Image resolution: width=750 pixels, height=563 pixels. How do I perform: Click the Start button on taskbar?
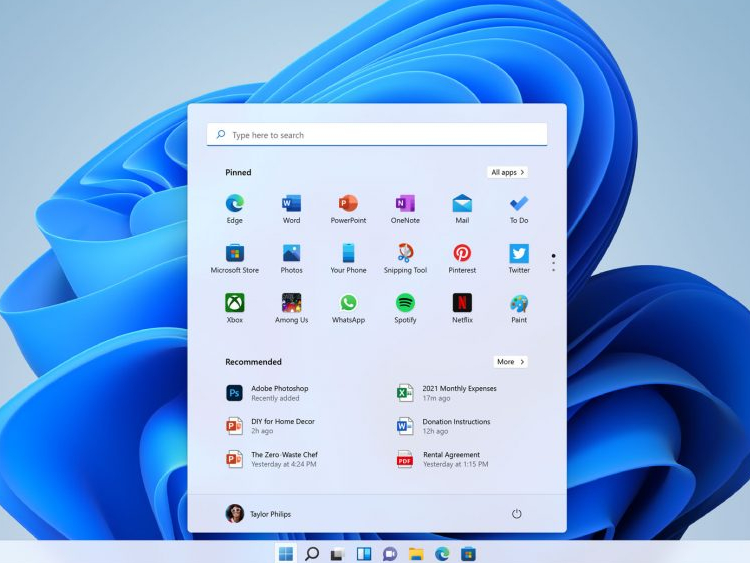tap(286, 554)
